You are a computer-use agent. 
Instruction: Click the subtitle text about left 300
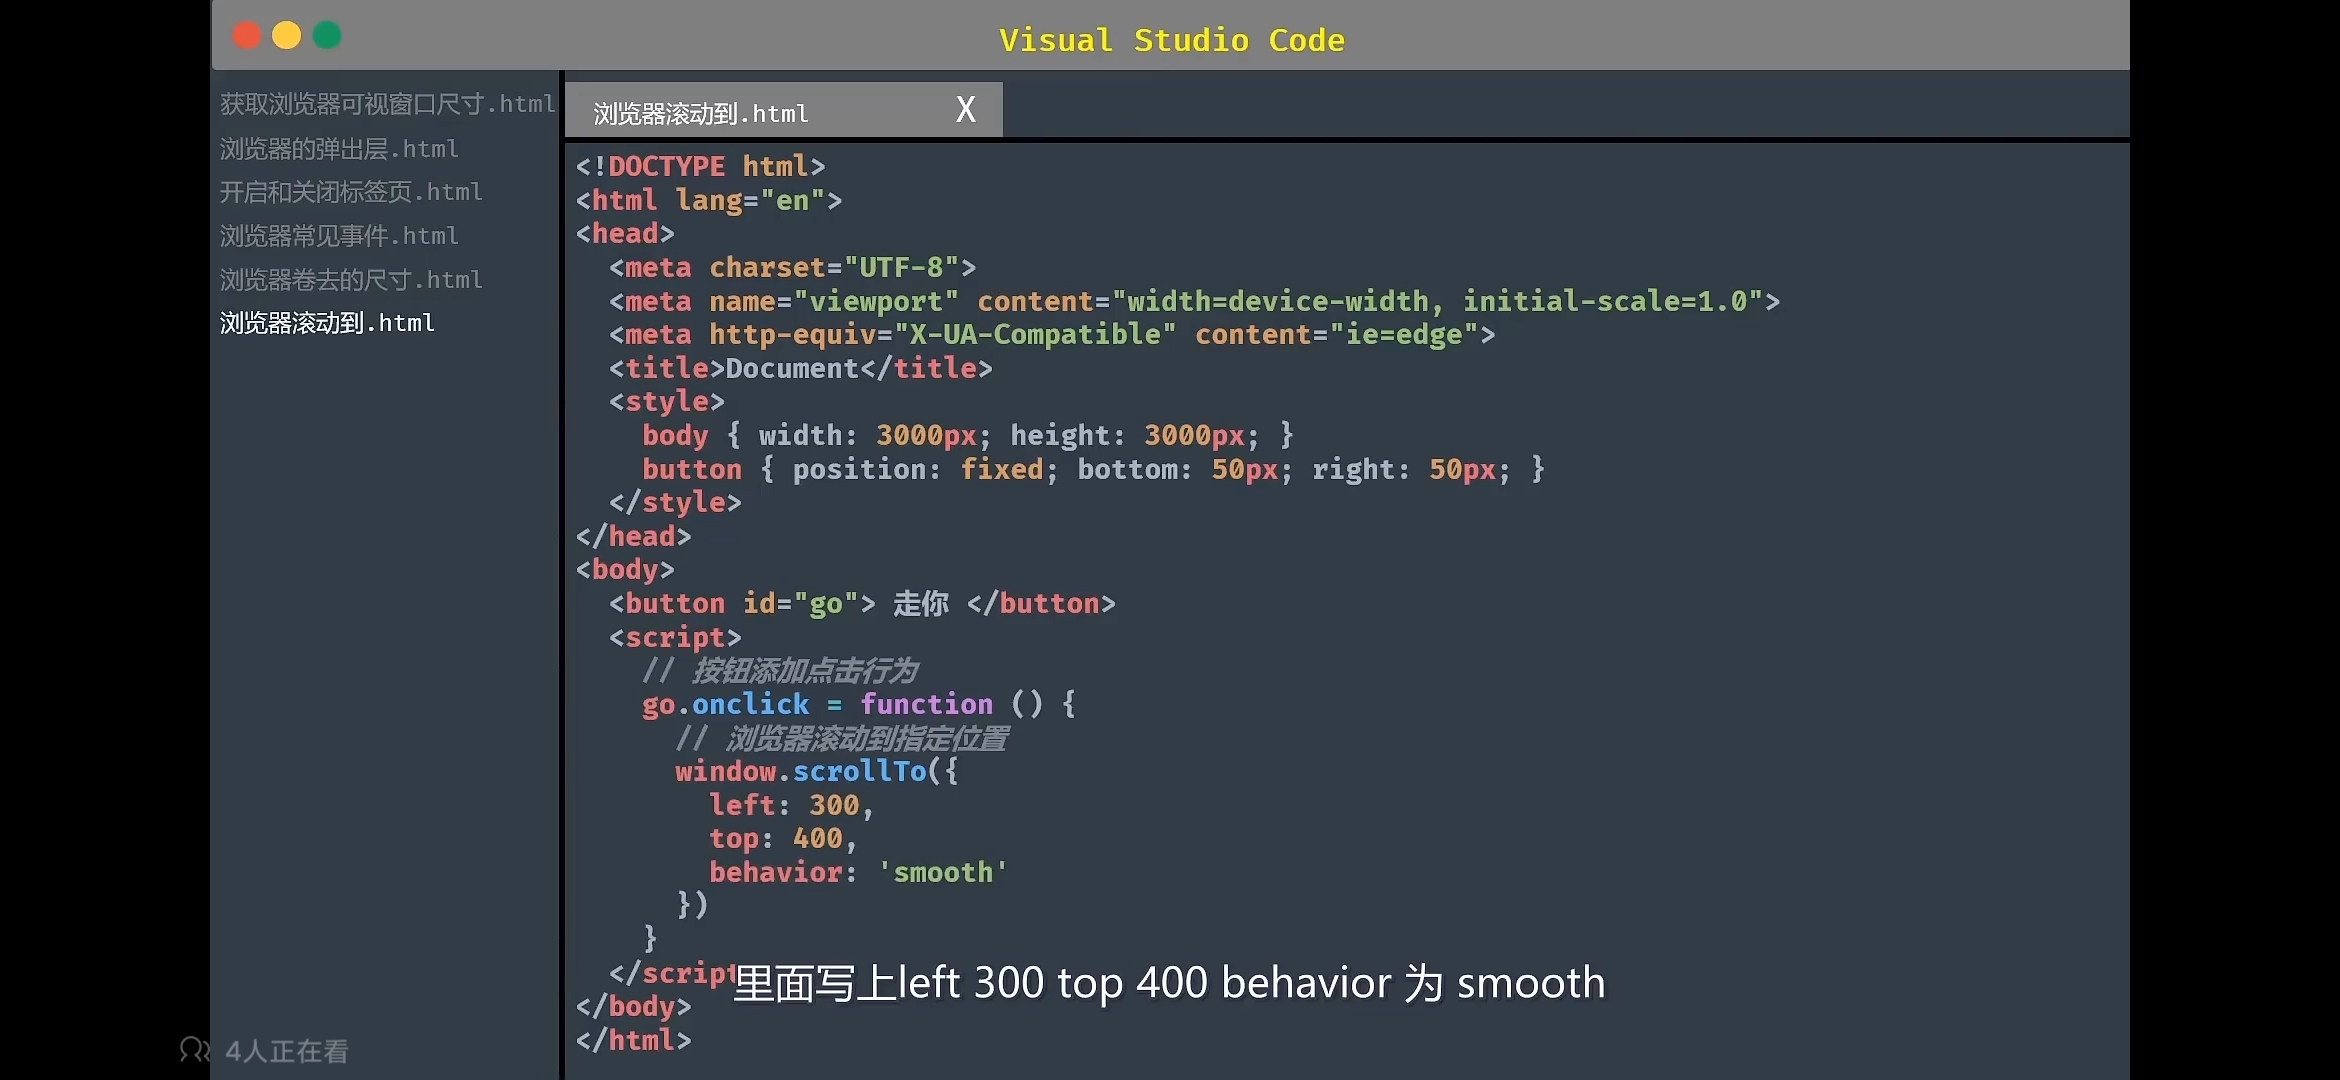click(1168, 983)
